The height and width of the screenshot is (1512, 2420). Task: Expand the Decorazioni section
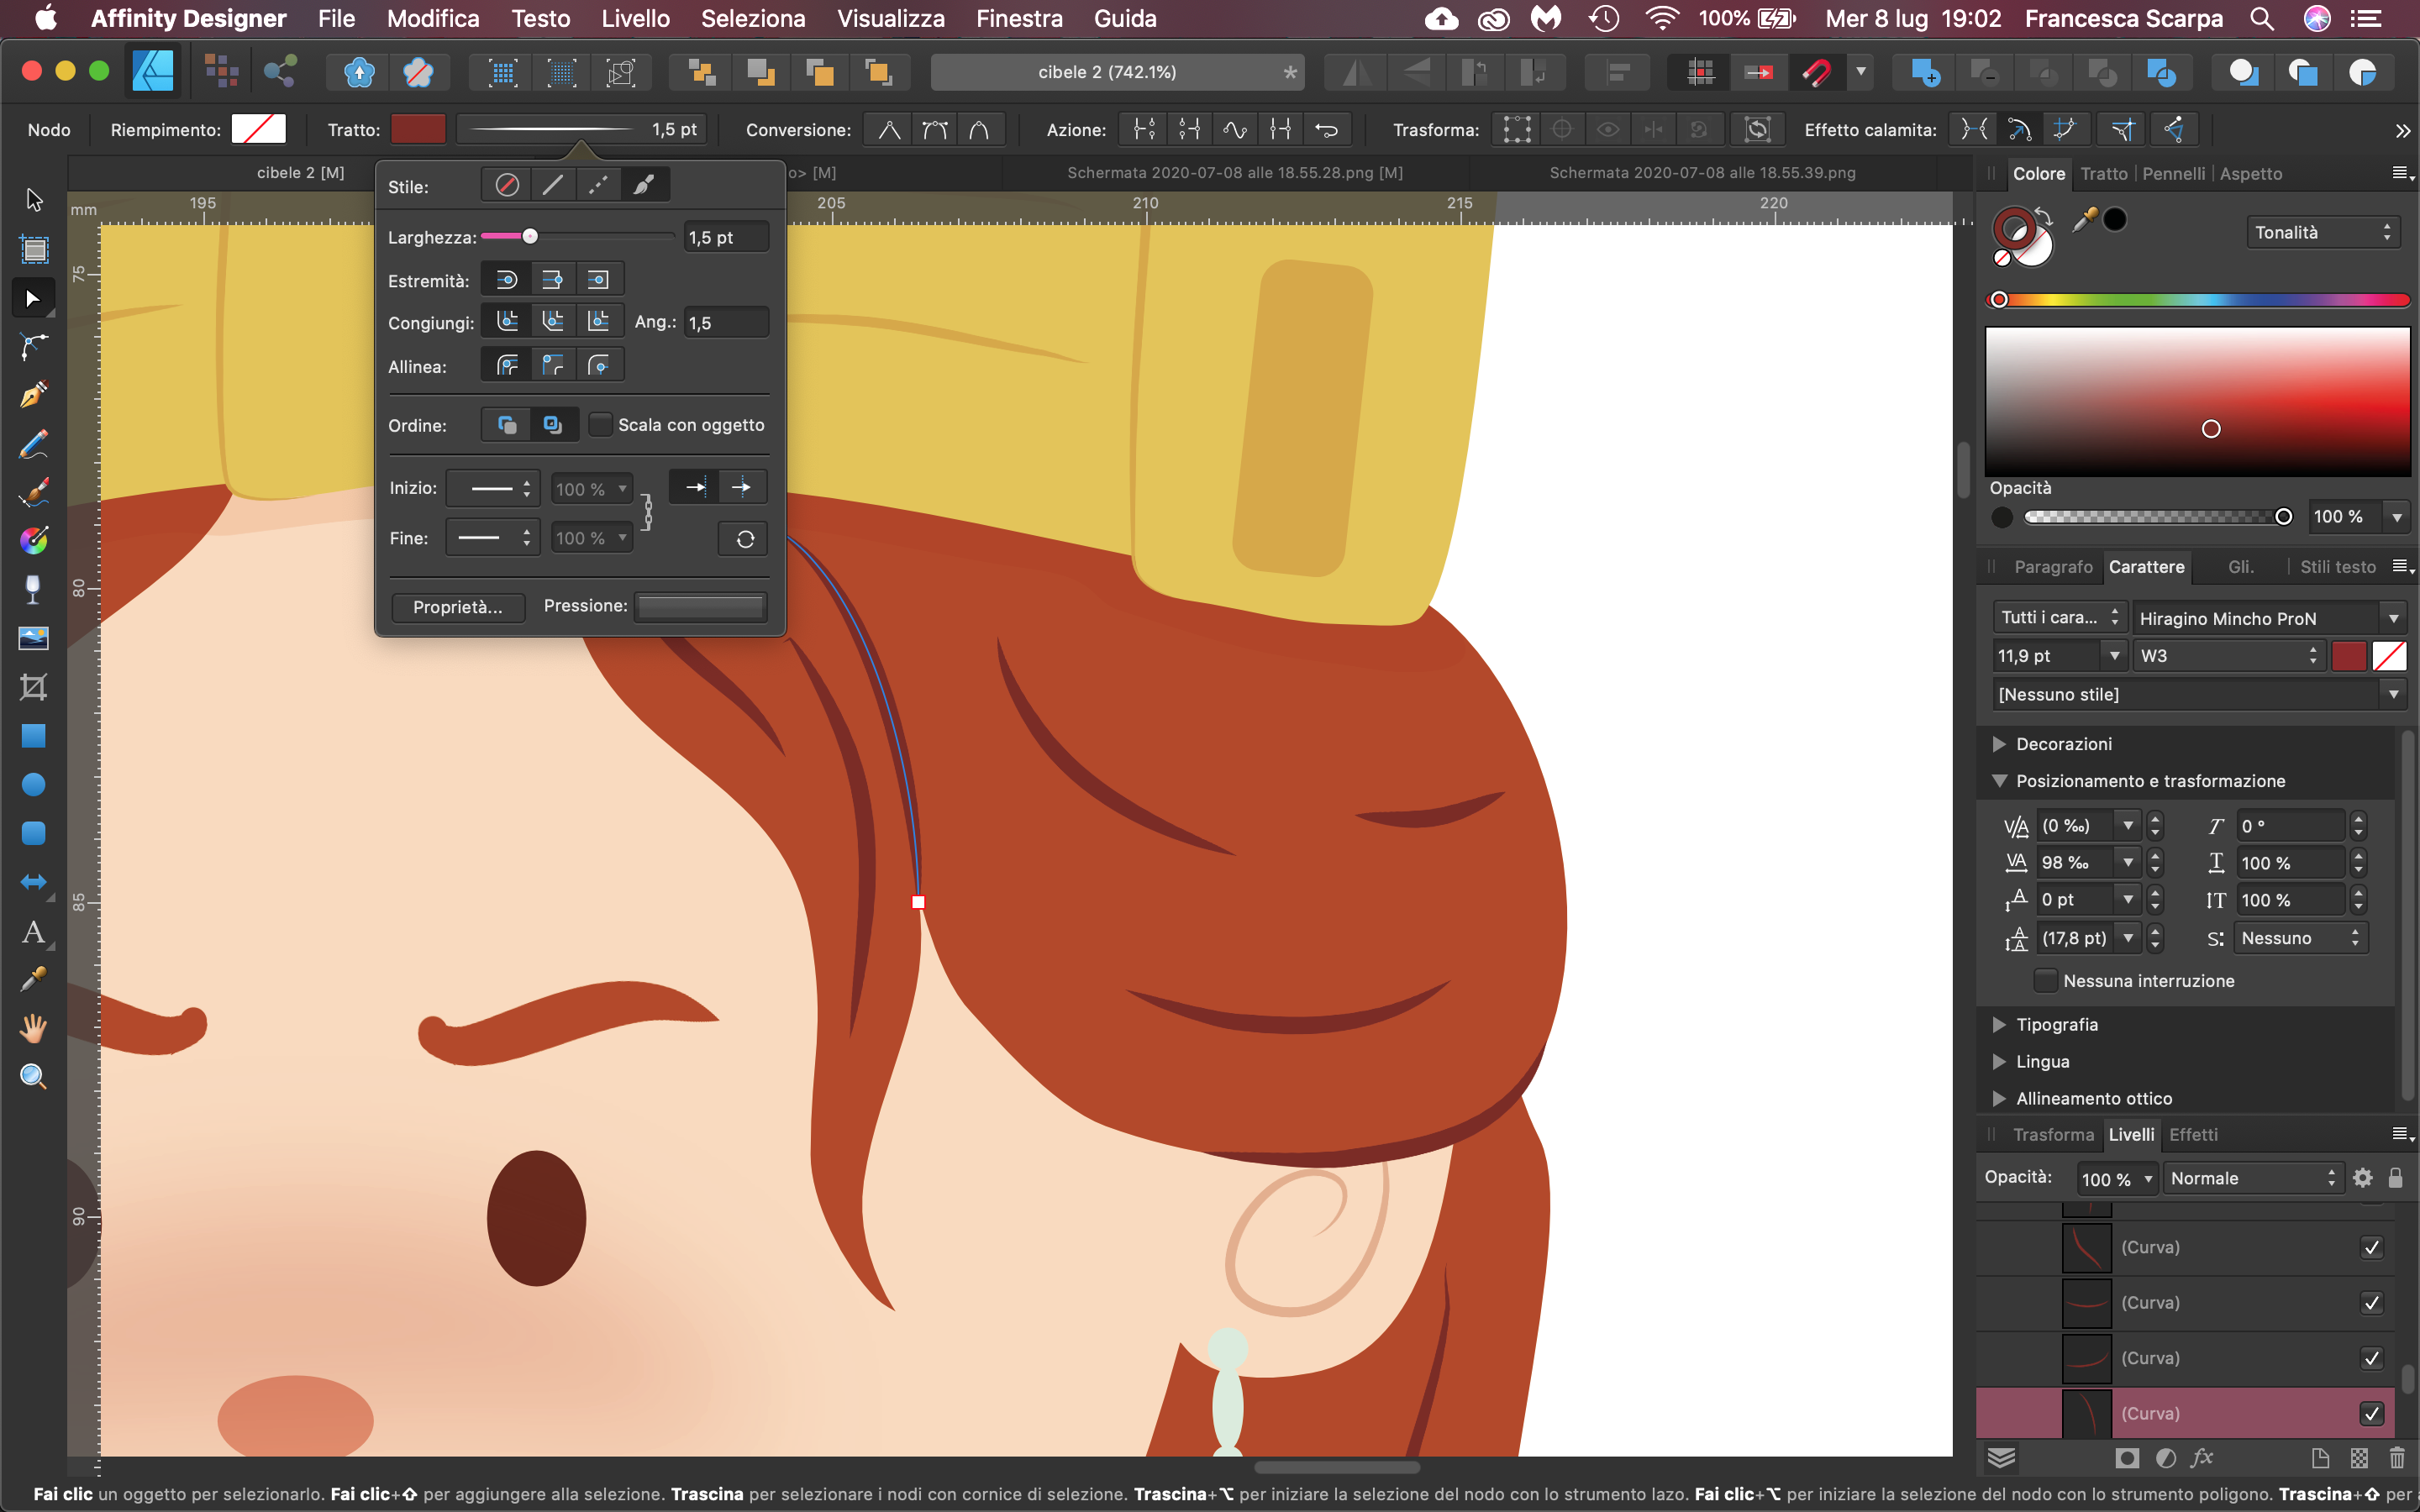coord(1999,744)
